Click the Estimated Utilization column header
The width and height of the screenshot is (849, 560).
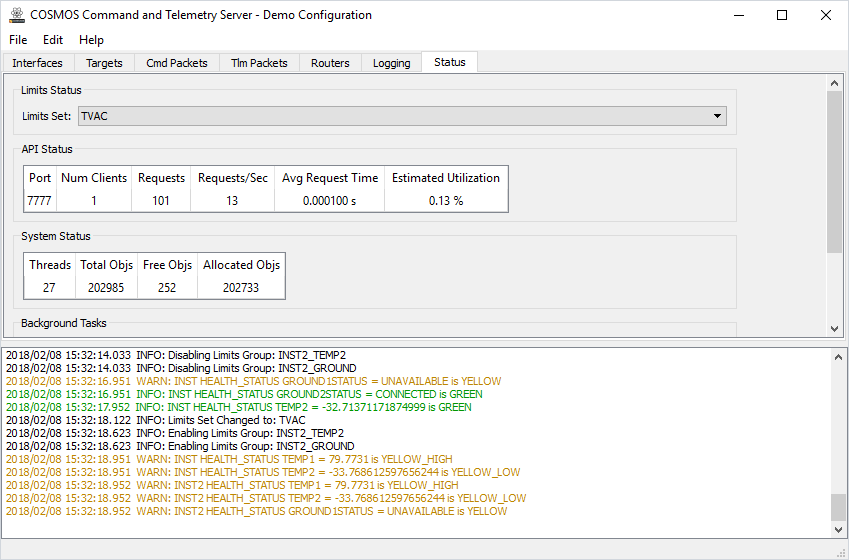pos(445,178)
